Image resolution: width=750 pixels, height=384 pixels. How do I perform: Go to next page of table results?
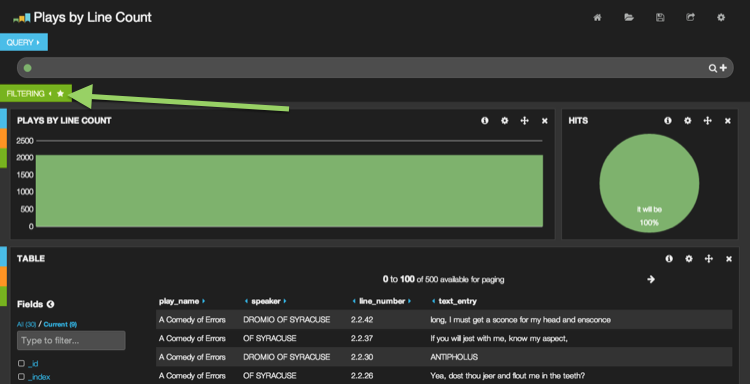(x=651, y=279)
